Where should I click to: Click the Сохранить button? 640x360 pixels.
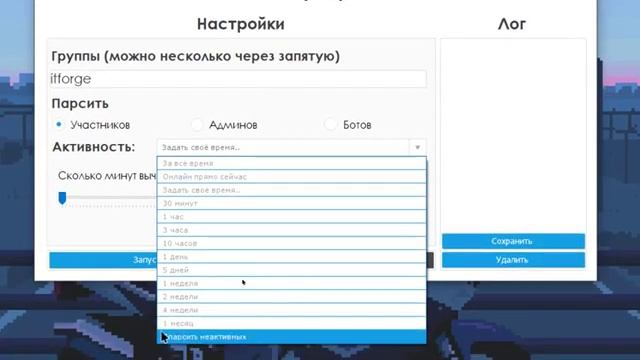[513, 241]
